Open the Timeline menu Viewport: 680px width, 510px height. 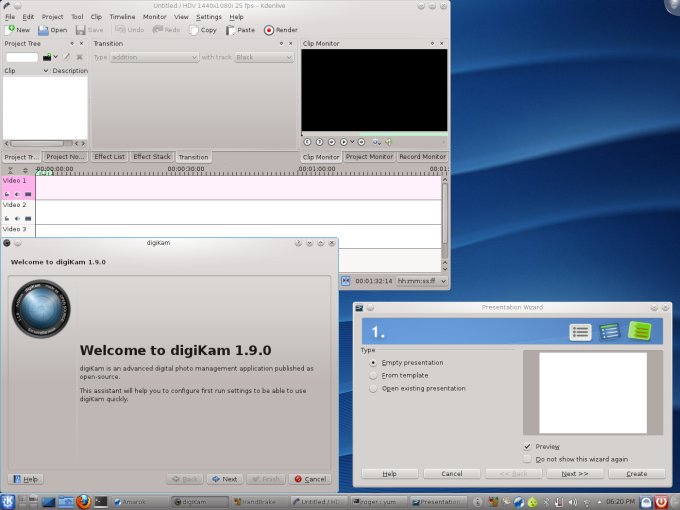pyautogui.click(x=122, y=17)
